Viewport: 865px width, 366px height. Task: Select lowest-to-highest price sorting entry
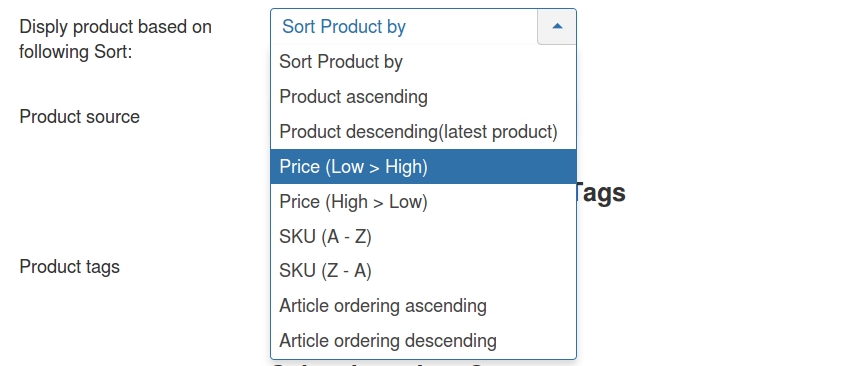click(423, 166)
